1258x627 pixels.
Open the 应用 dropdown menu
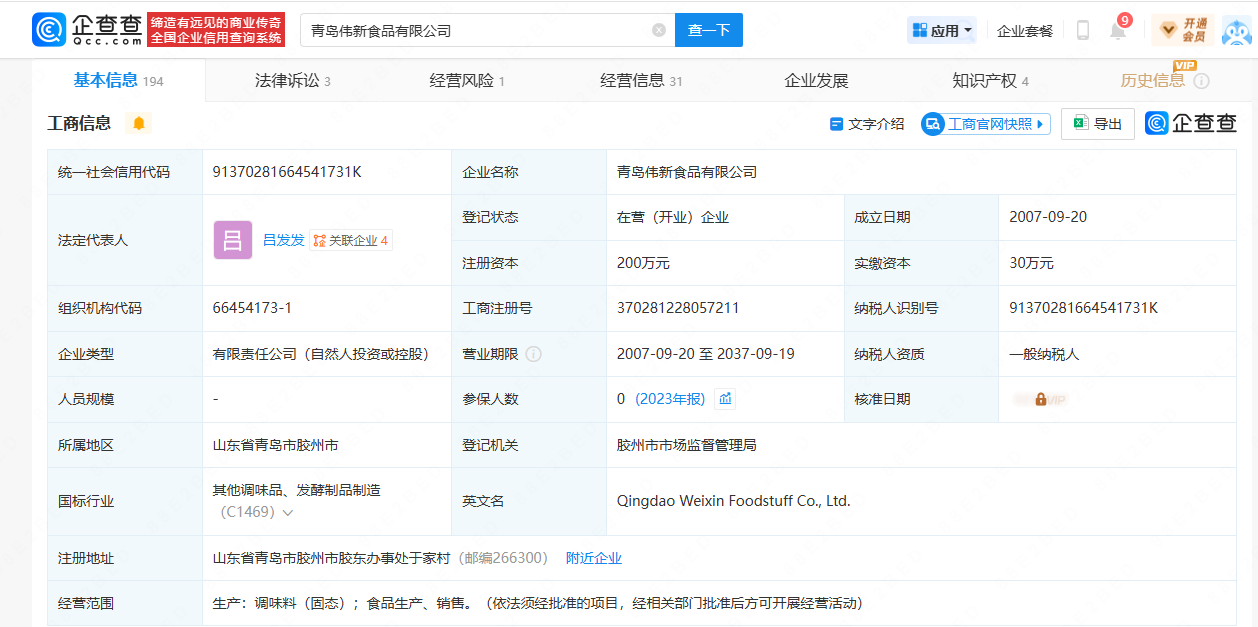942,30
